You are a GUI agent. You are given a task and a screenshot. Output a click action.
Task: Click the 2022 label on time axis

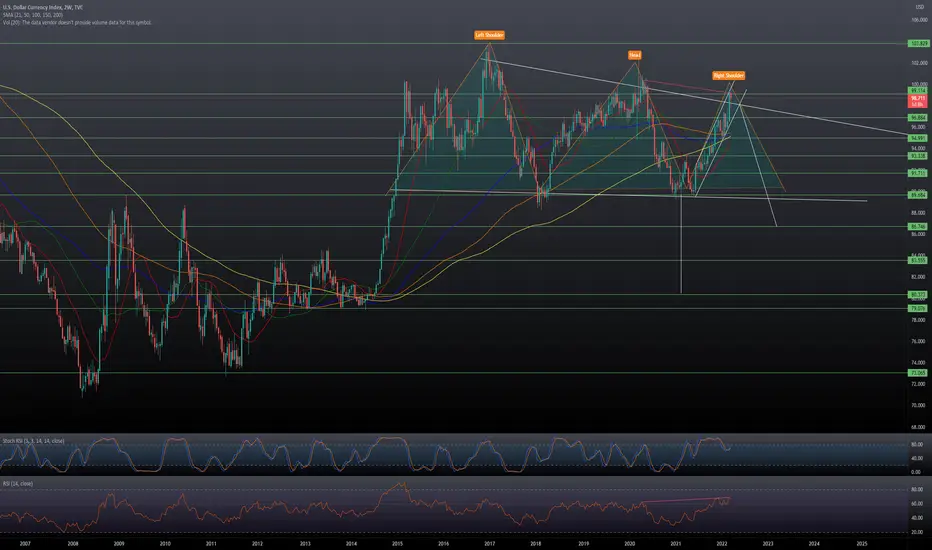click(722, 543)
